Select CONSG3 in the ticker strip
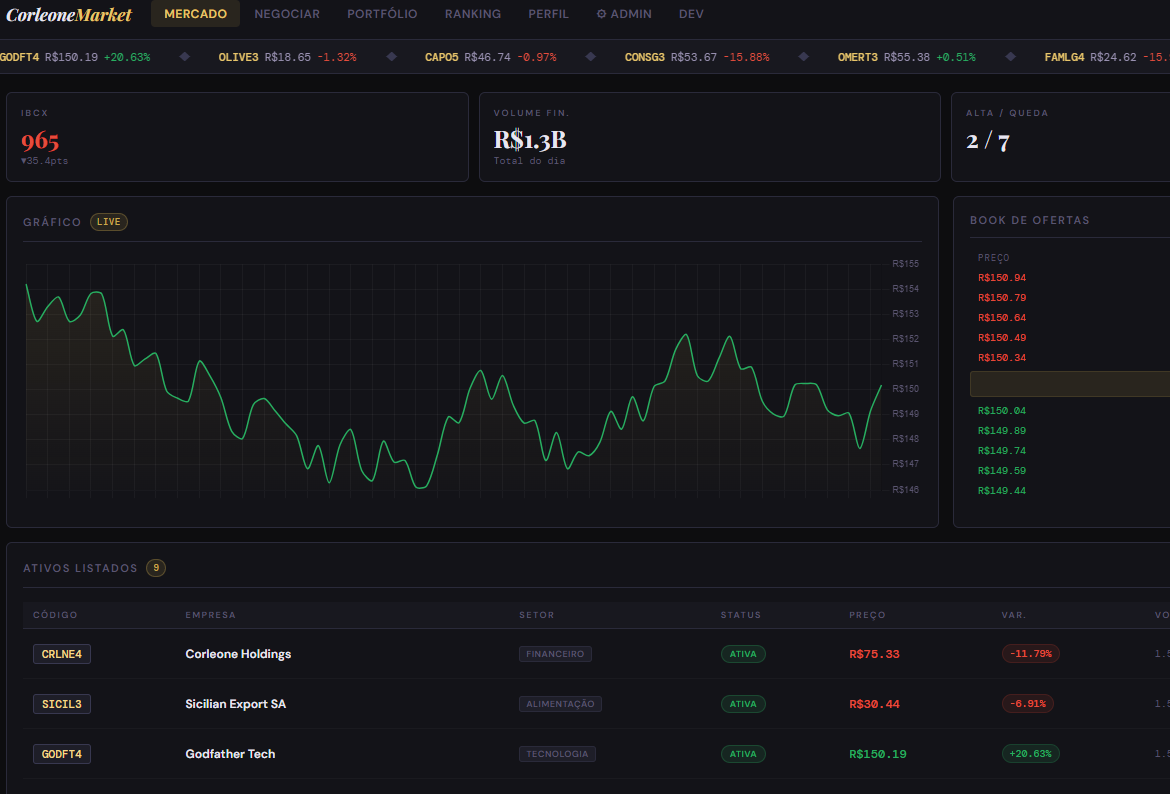Image resolution: width=1170 pixels, height=794 pixels. point(645,57)
